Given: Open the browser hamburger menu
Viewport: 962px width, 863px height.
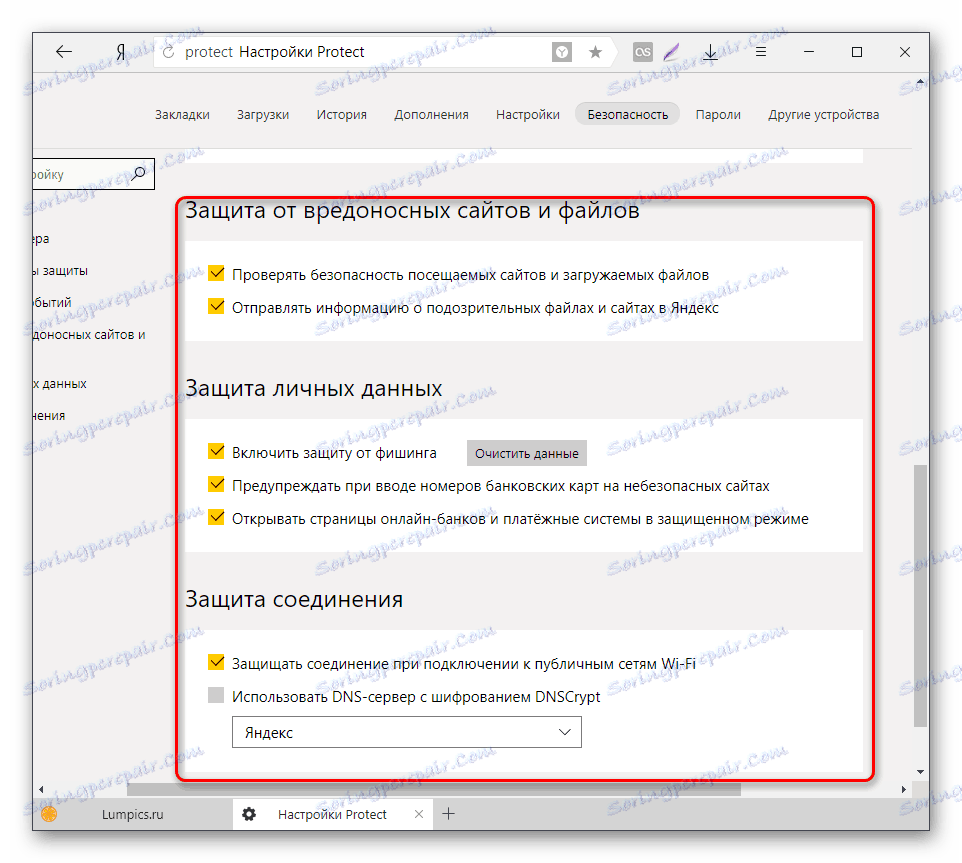Looking at the screenshot, I should point(761,52).
